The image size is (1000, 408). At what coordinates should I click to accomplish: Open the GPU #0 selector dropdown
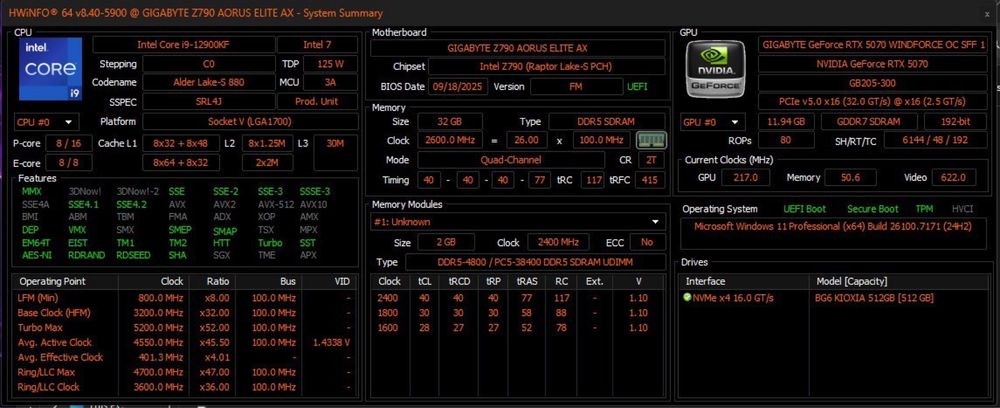tap(712, 122)
